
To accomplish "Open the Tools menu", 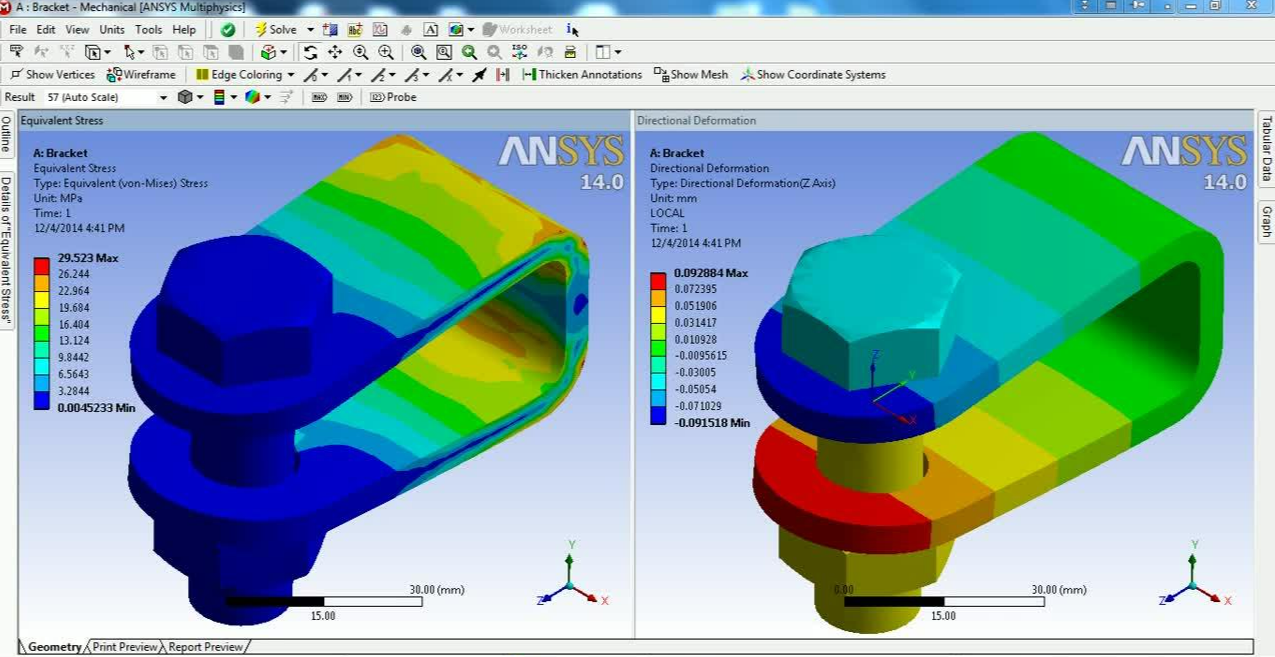I will pyautogui.click(x=148, y=30).
